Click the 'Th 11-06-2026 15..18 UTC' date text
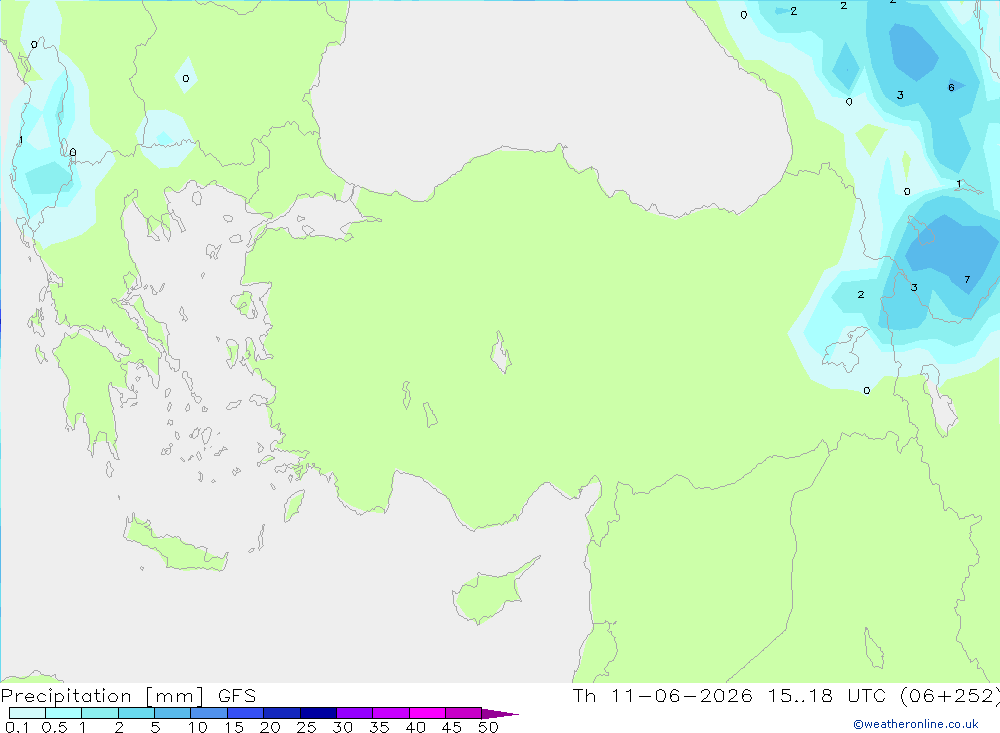This screenshot has height=733, width=1000. (x=730, y=696)
